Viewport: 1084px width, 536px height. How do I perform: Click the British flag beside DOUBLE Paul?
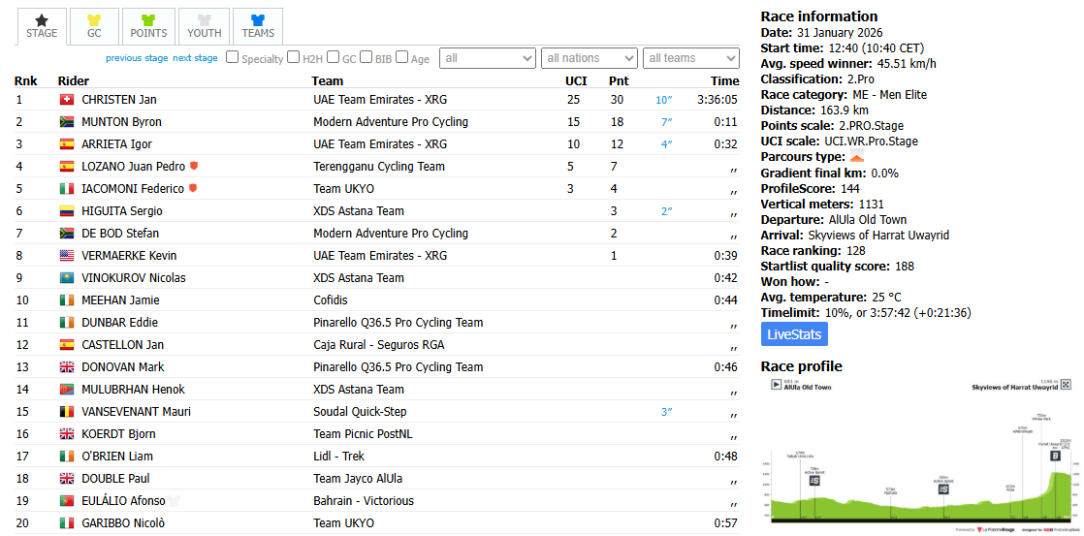[x=67, y=479]
